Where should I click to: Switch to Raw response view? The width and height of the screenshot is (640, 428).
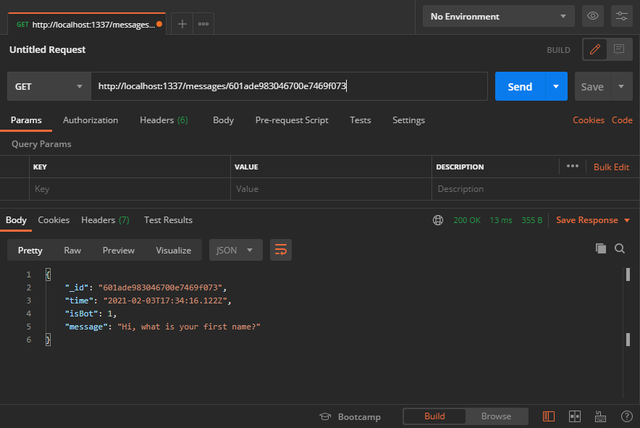[x=72, y=250]
